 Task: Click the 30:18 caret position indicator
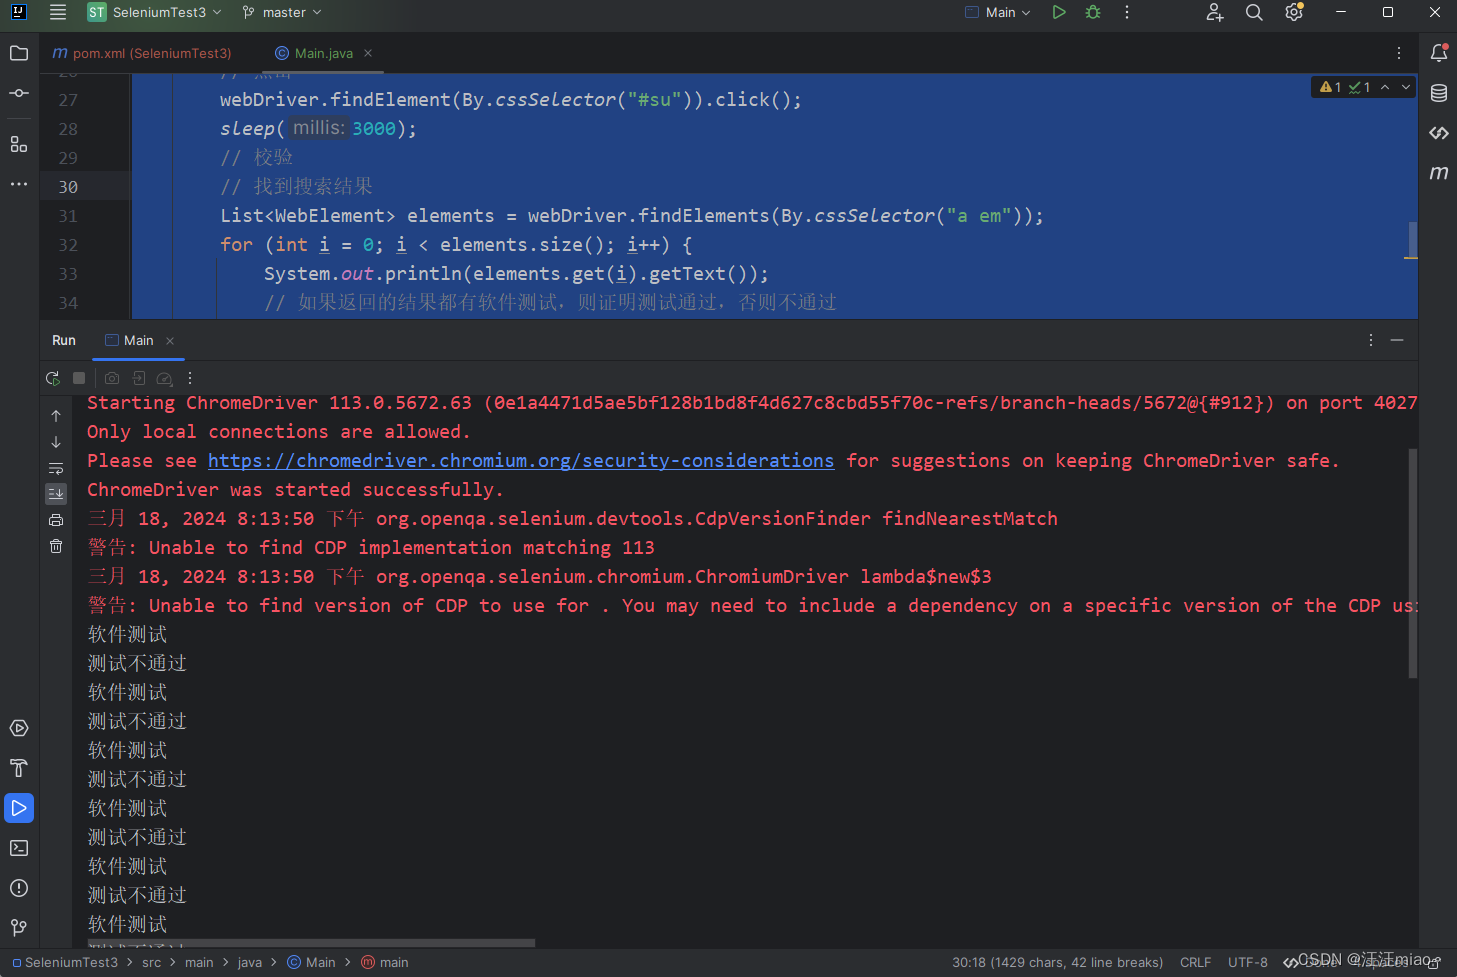(1057, 963)
